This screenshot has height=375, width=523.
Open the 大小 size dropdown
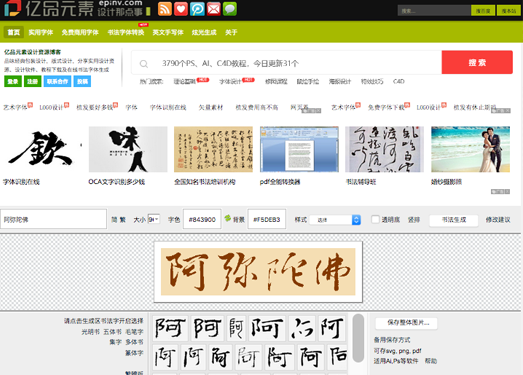(154, 219)
